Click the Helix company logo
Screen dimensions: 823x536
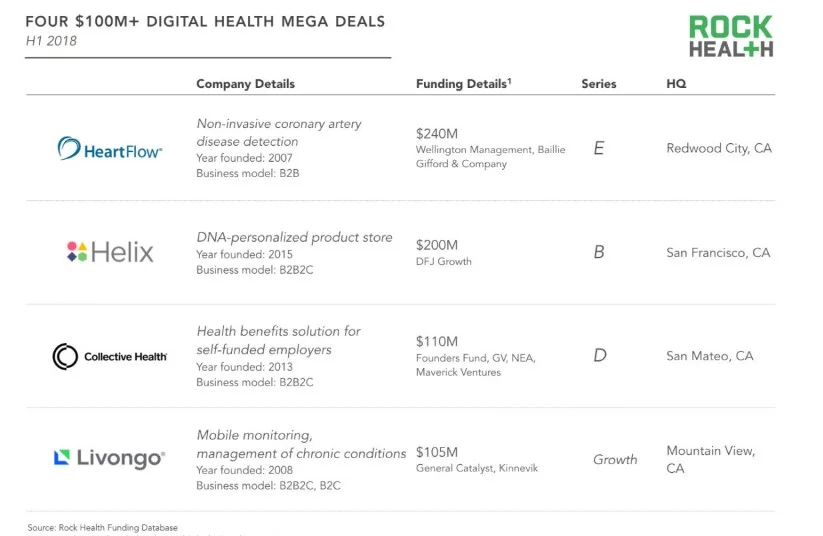click(110, 252)
